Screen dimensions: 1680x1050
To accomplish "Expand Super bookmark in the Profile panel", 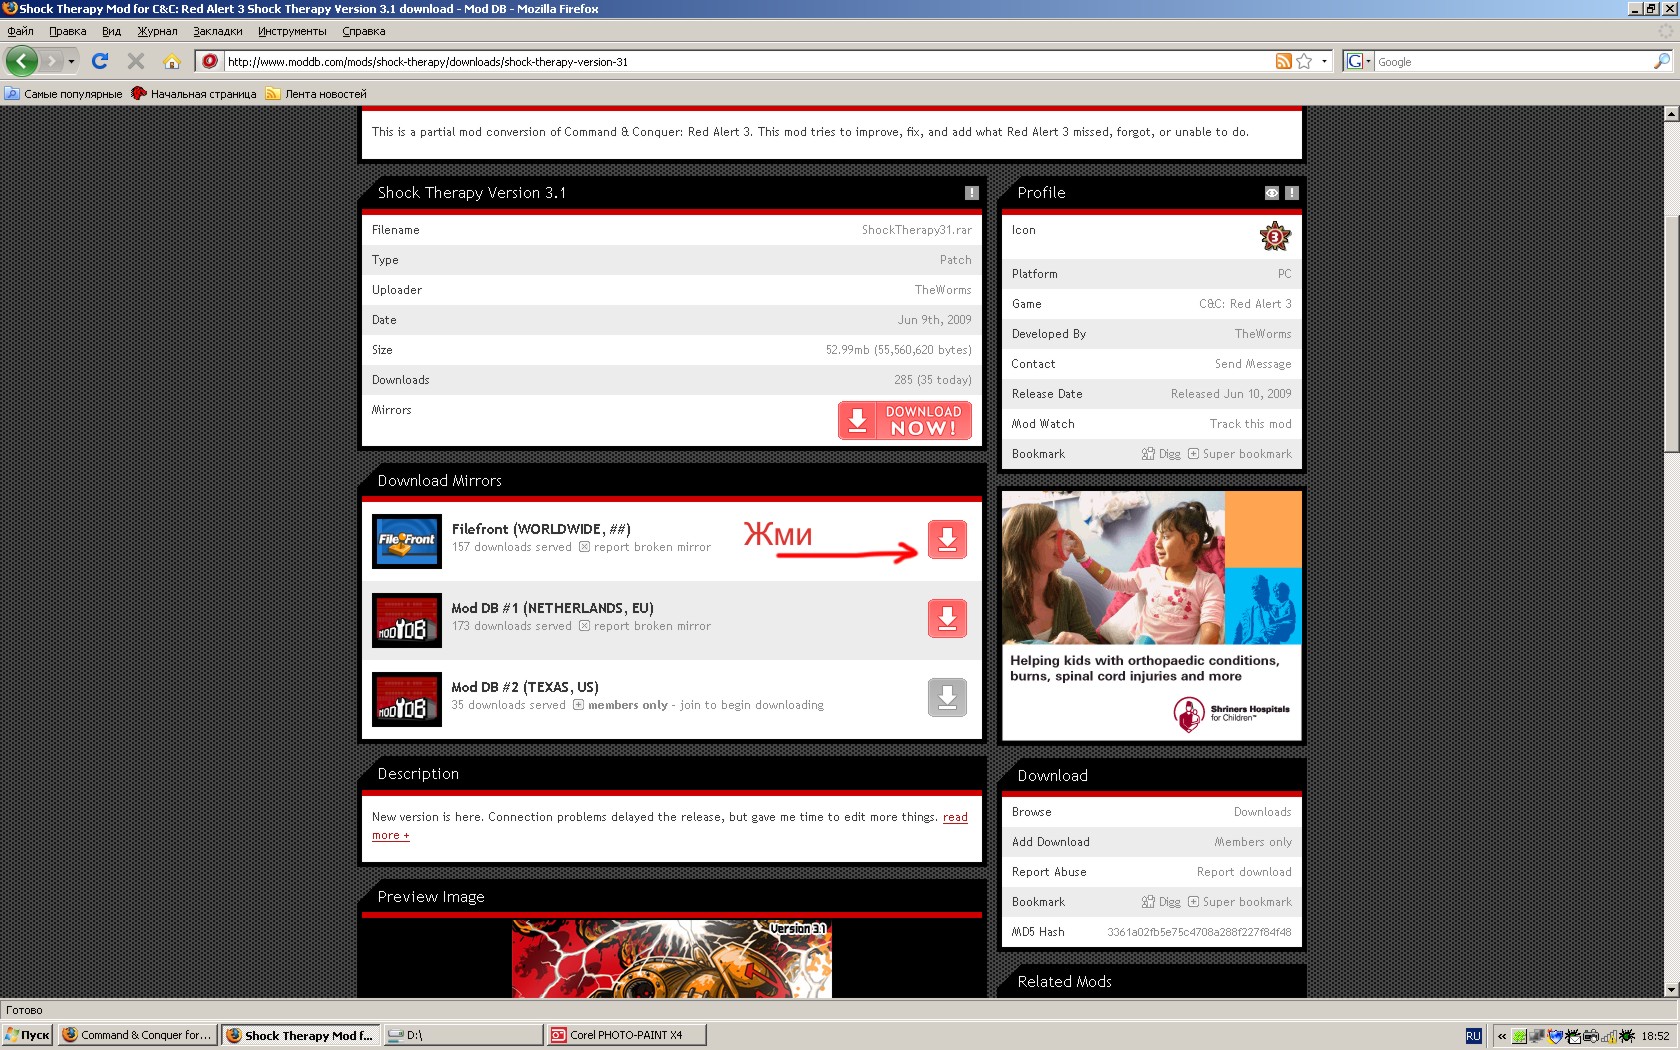I will pos(1240,454).
